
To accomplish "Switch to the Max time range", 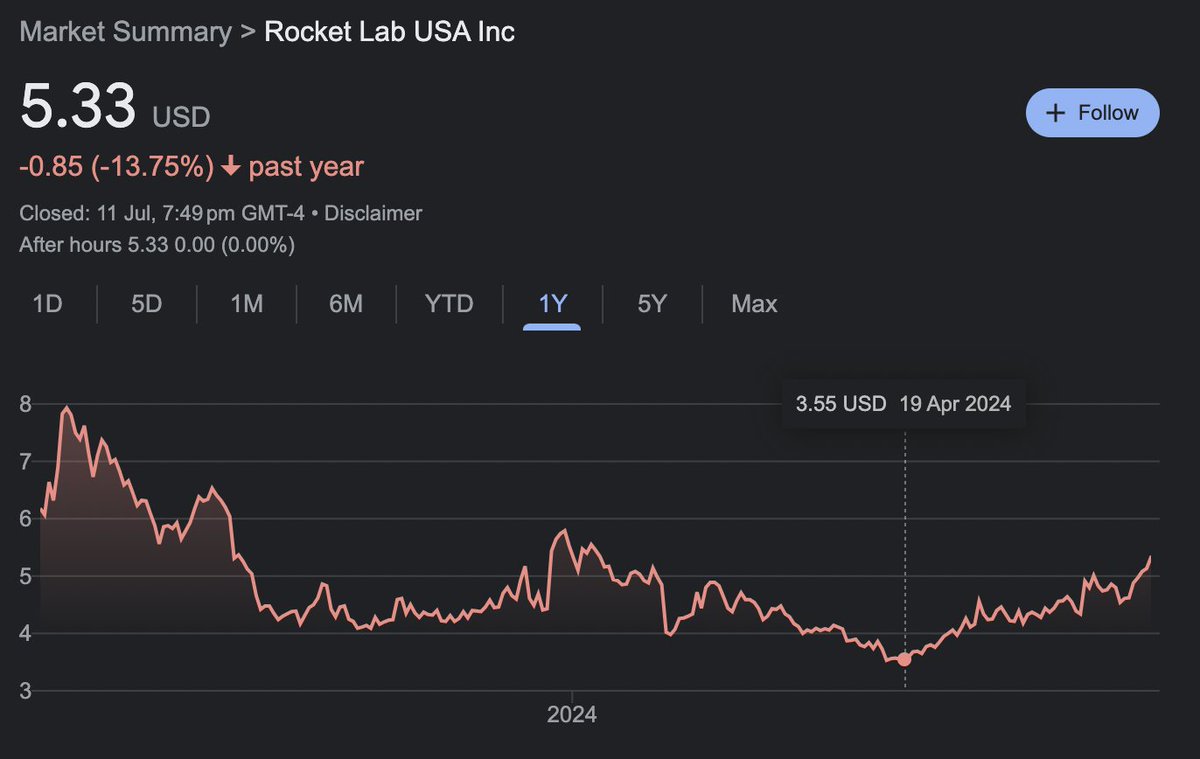I will coord(753,304).
